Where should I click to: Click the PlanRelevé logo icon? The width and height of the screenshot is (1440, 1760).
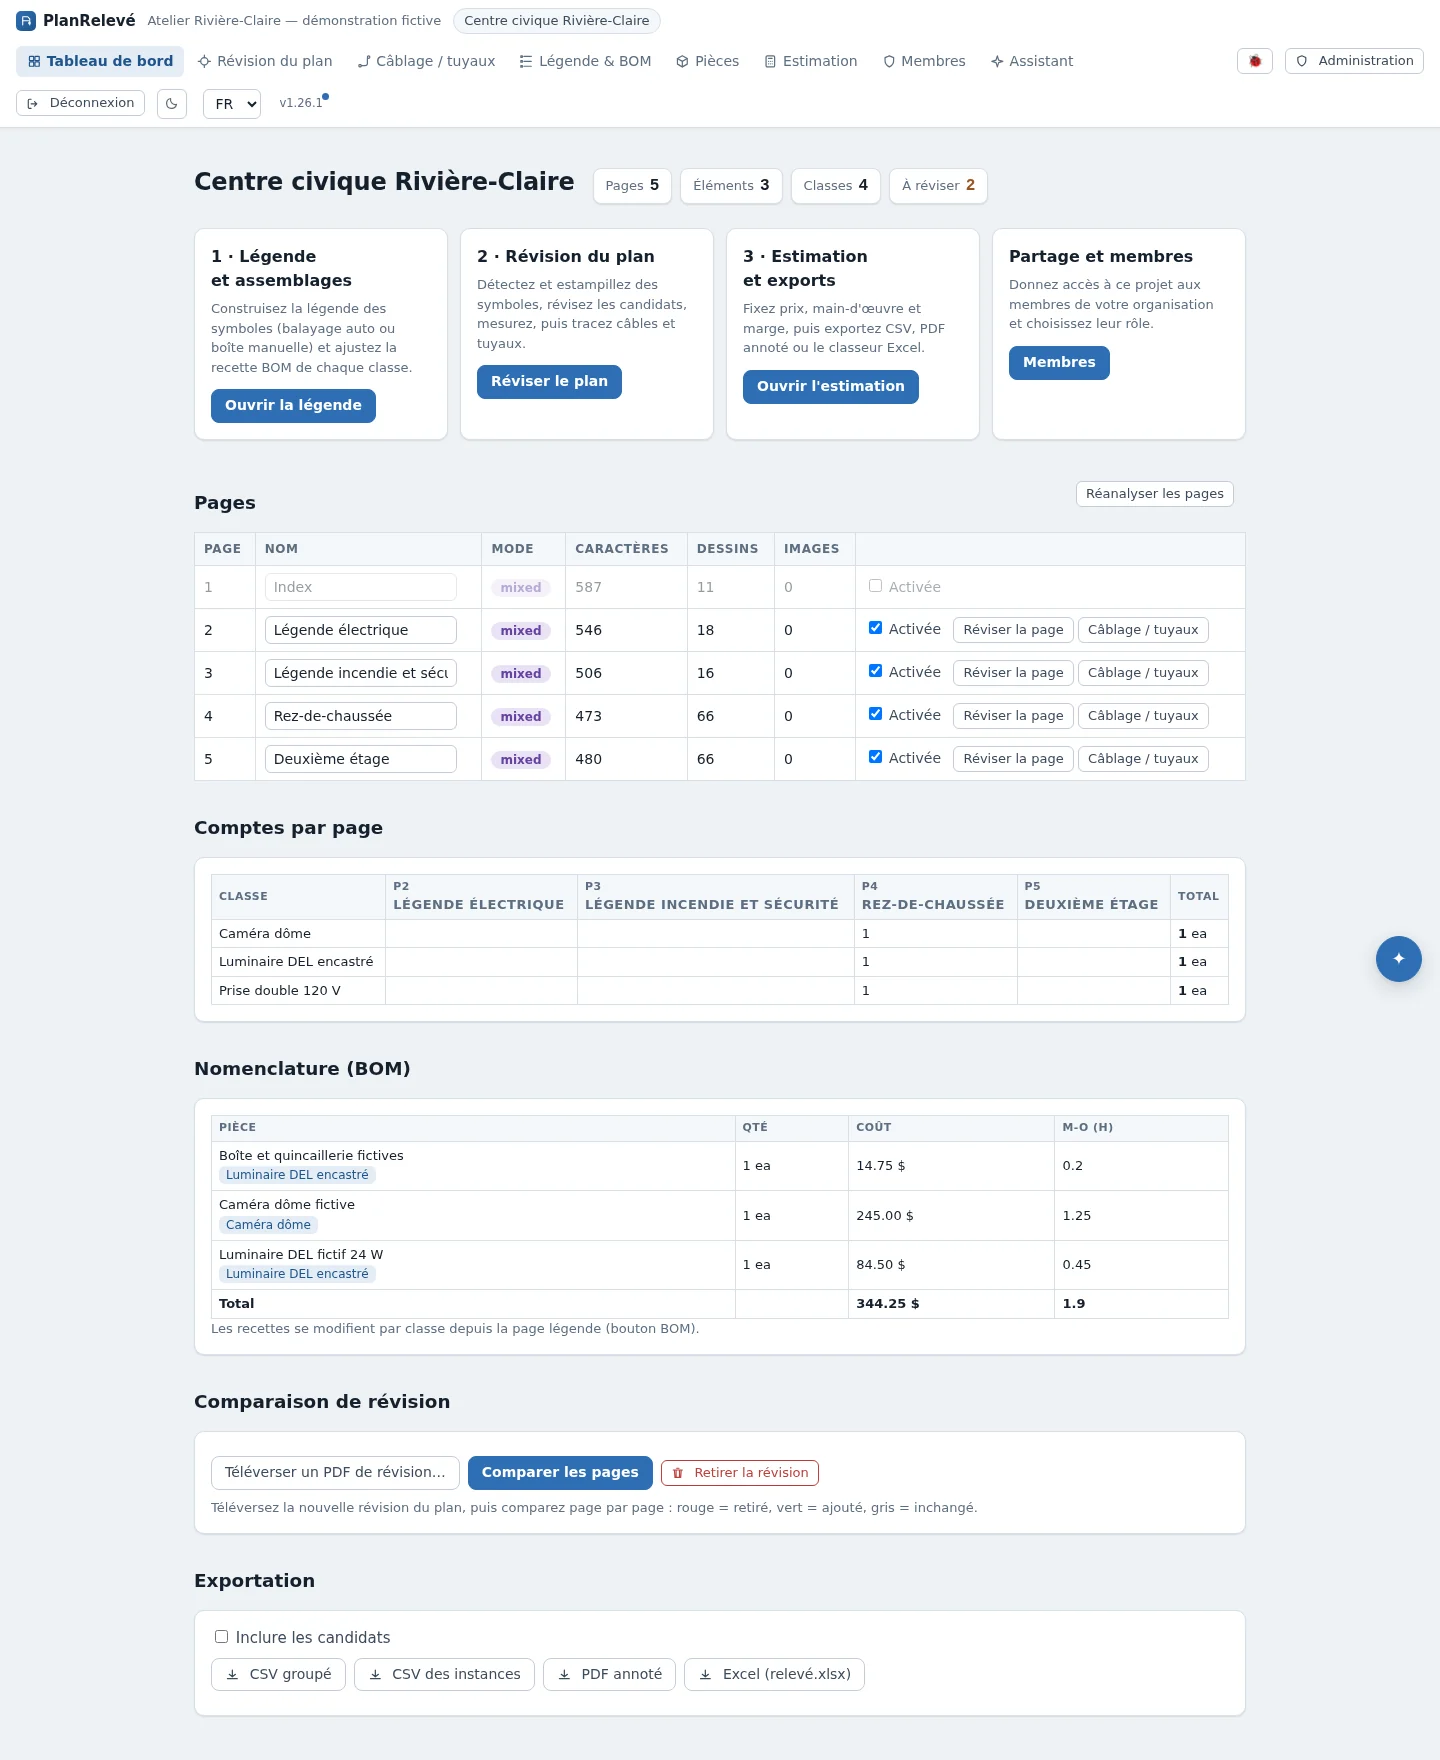click(x=26, y=21)
